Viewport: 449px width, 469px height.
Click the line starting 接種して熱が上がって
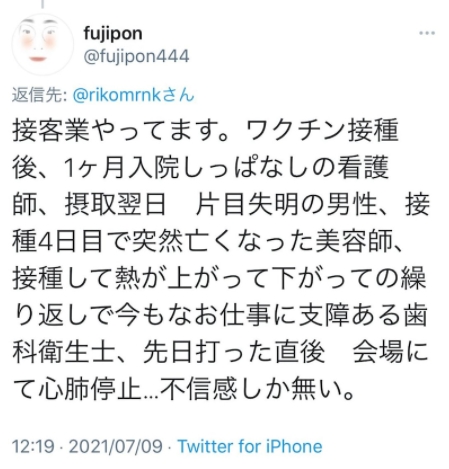pos(219,278)
